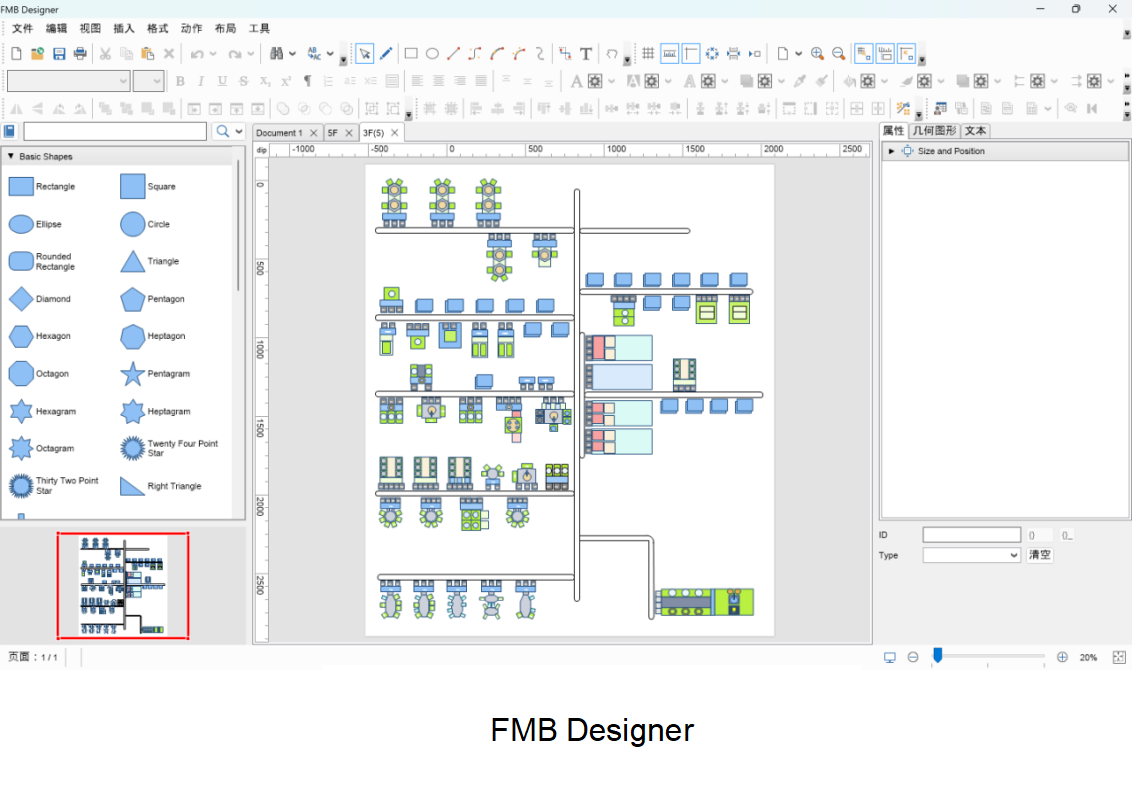The height and width of the screenshot is (785, 1132).
Task: Toggle the first highlighted panel view icon
Action: click(863, 53)
